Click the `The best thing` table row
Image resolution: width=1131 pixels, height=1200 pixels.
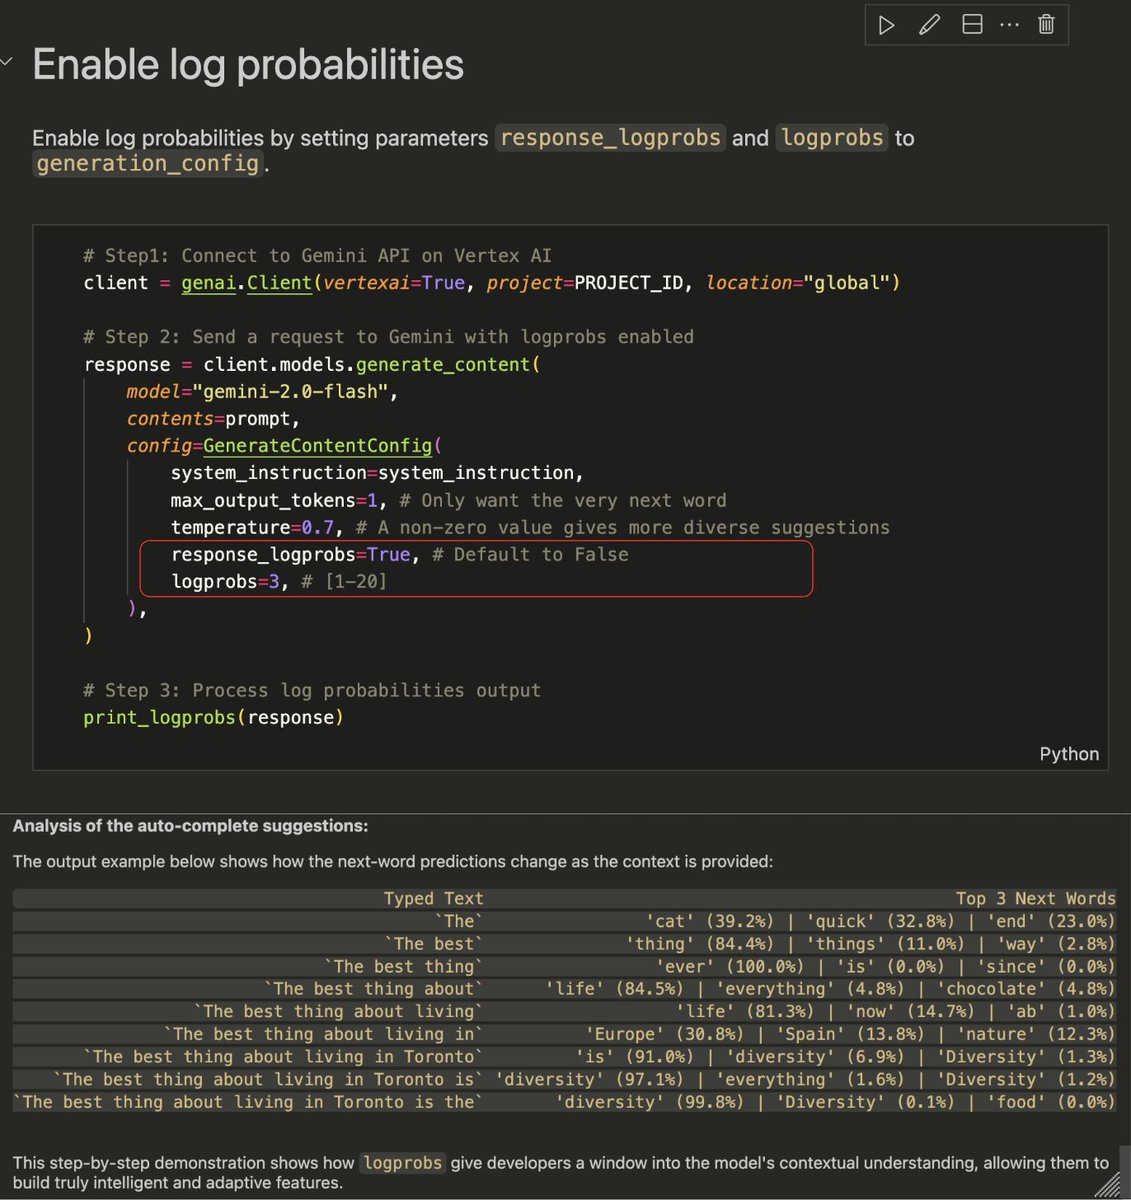[x=564, y=967]
